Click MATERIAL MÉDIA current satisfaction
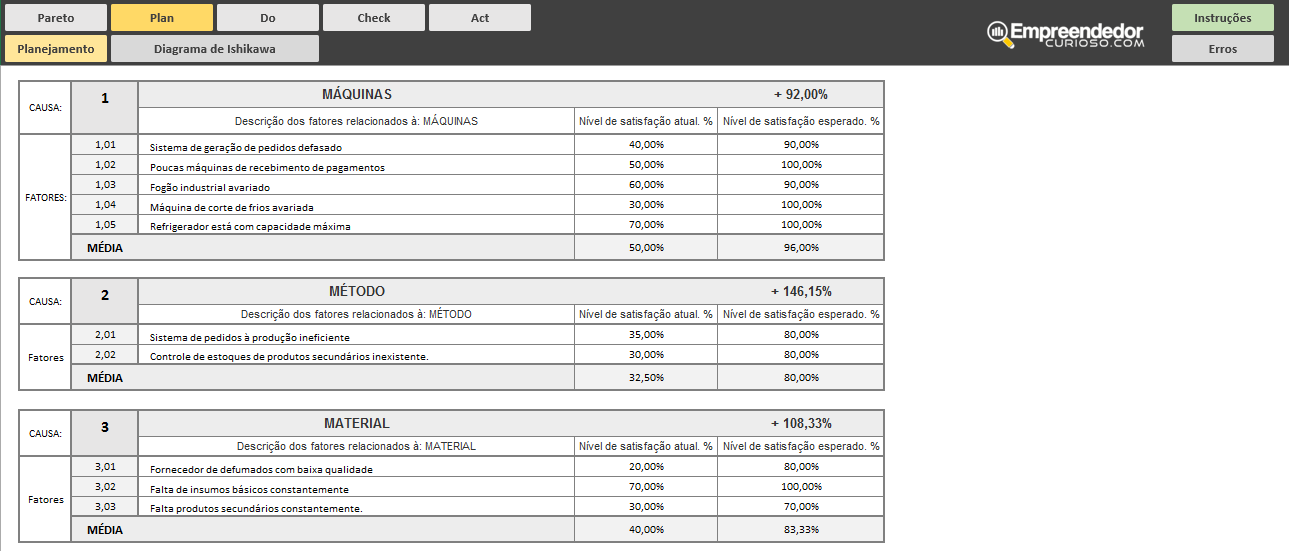Viewport: 1289px width, 551px height. (646, 529)
